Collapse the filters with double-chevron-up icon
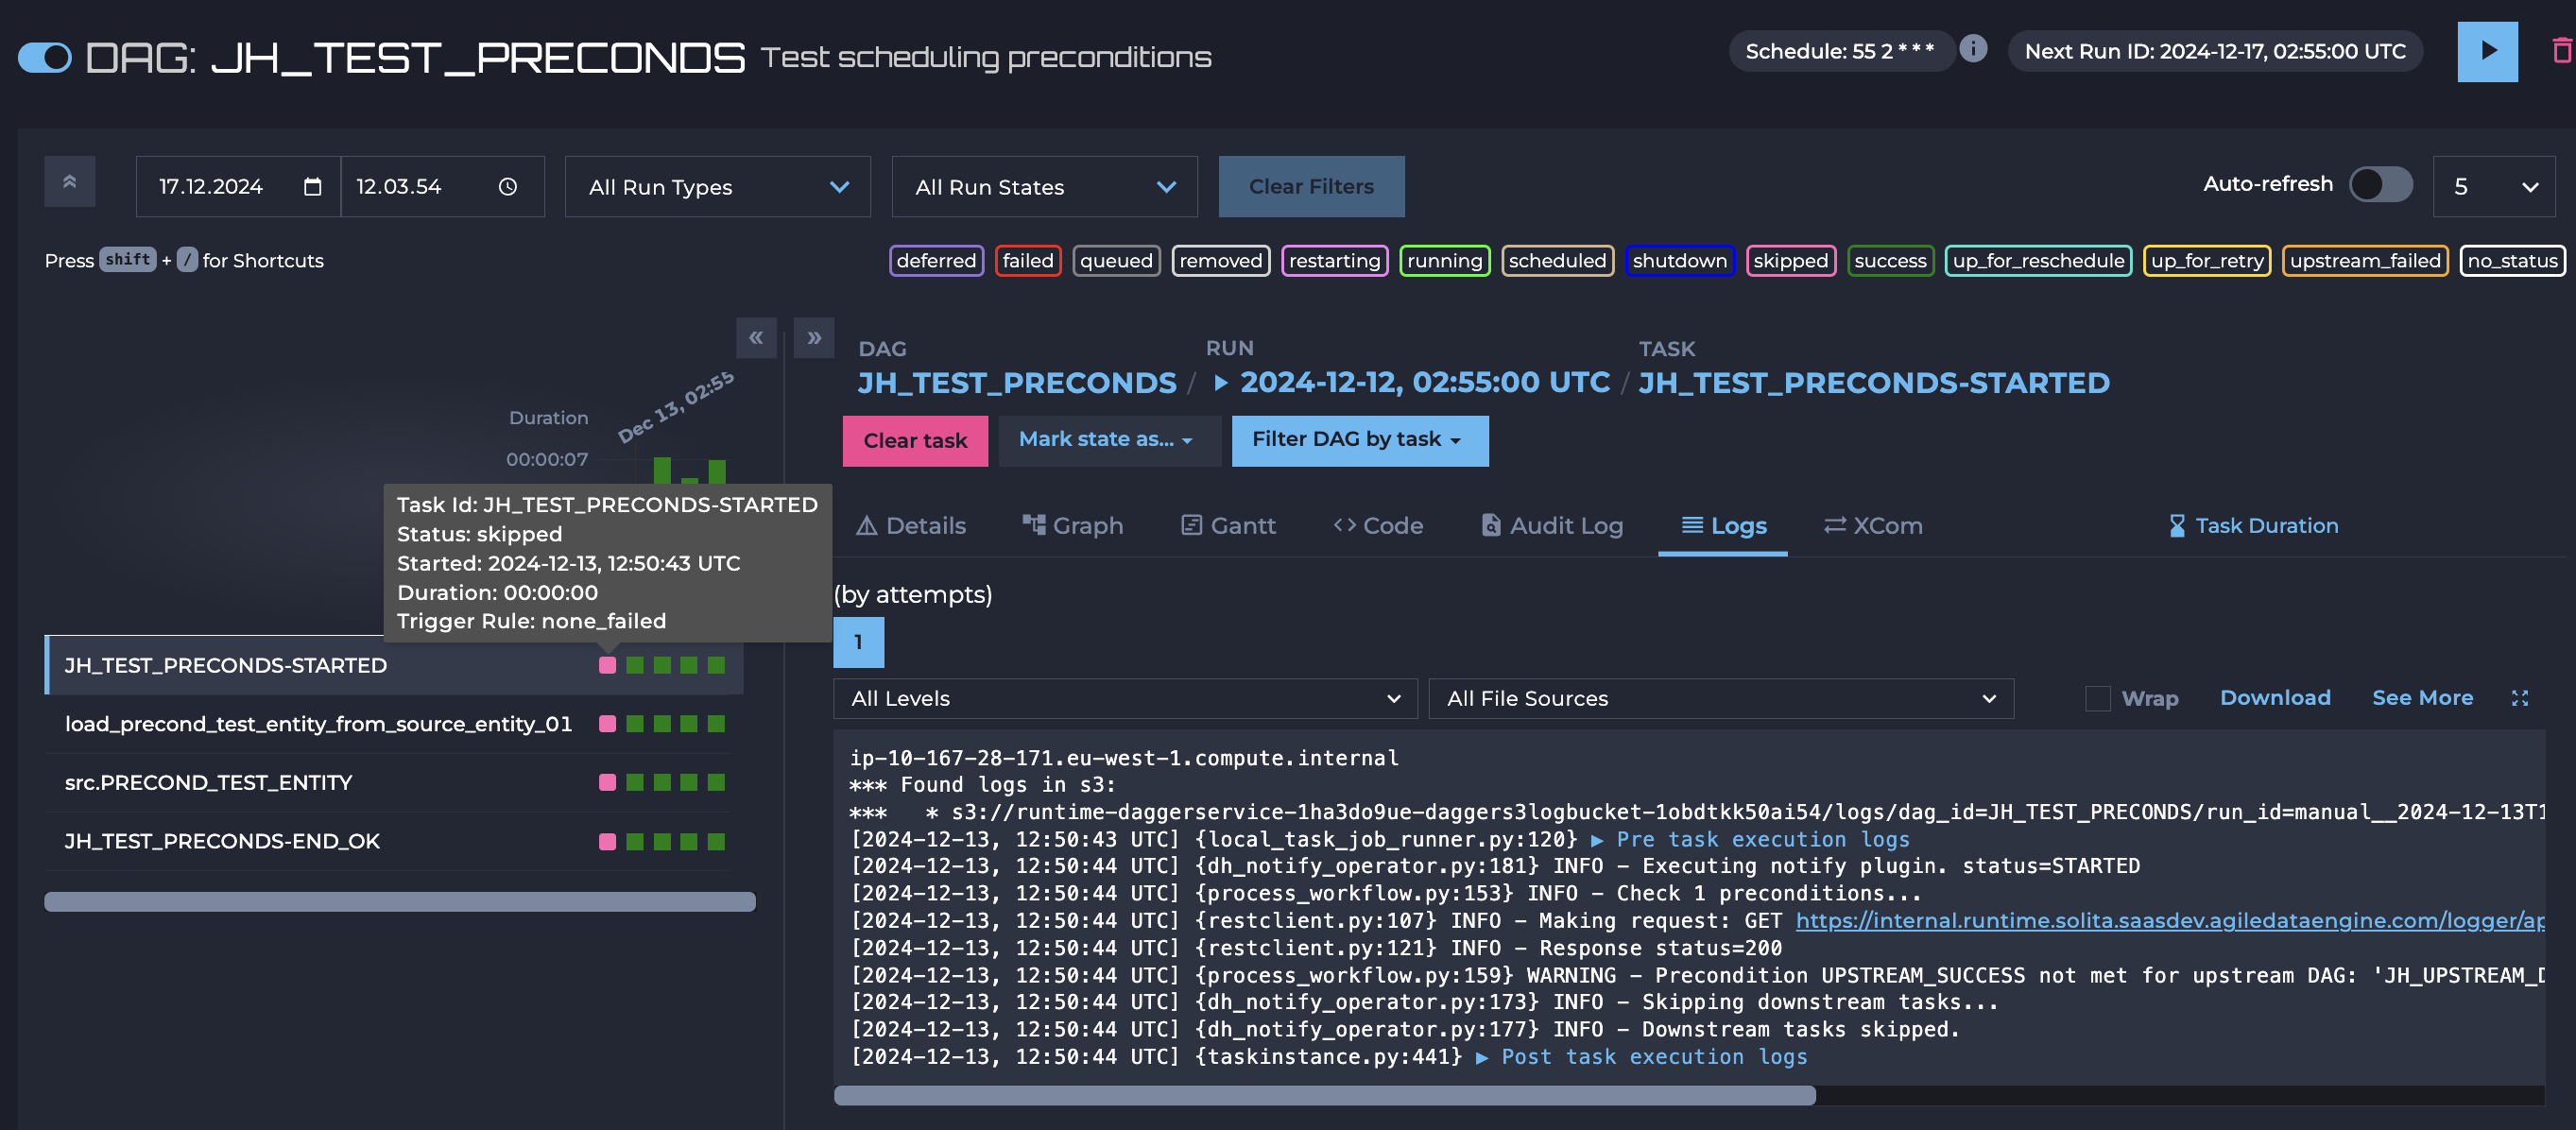This screenshot has height=1130, width=2576. pos(70,182)
